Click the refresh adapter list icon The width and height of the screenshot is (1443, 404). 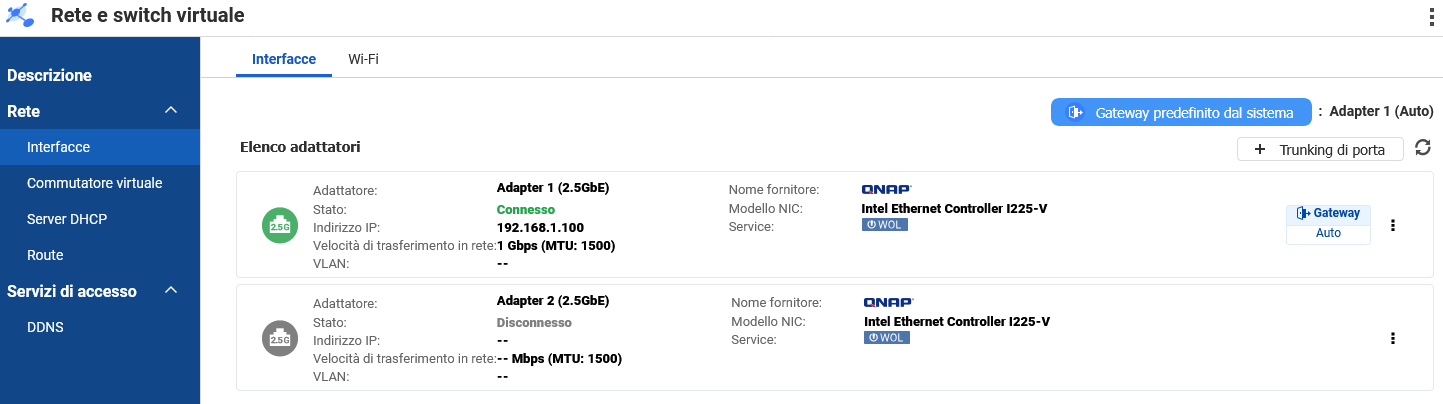[x=1423, y=148]
